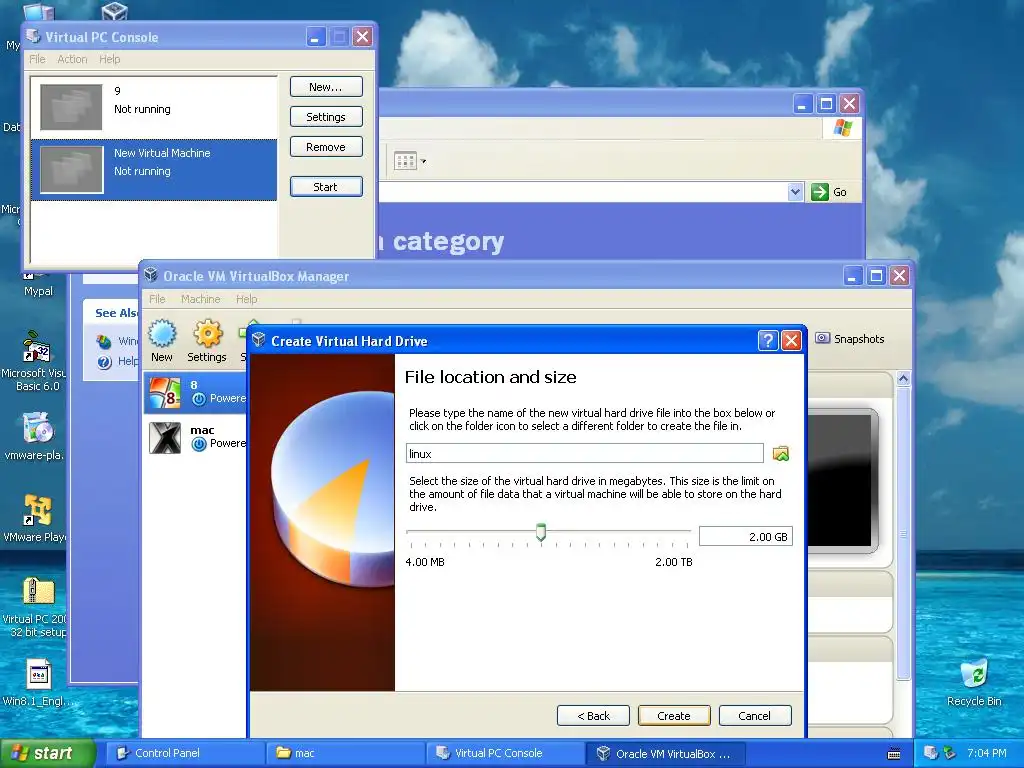
Task: Click the Windows Start button
Action: pyautogui.click(x=47, y=753)
